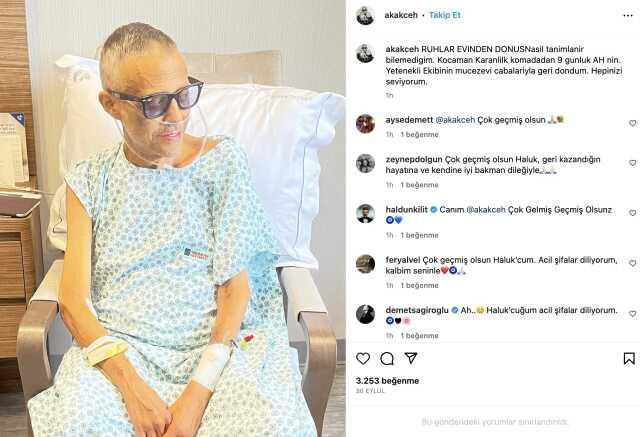The image size is (640, 437).
Task: Visit zeynepdolgun's profile username
Action: (x=414, y=159)
